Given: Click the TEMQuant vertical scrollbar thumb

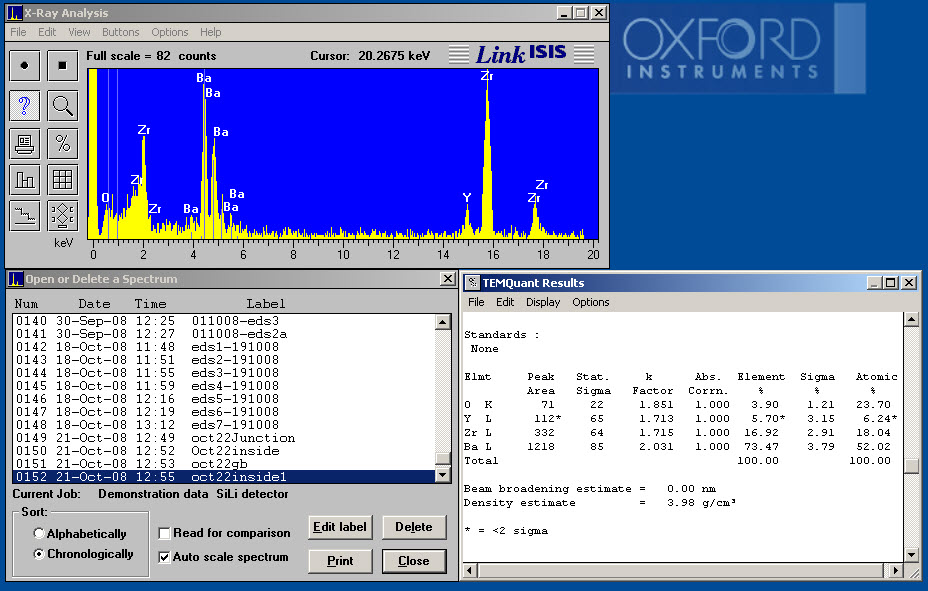Looking at the screenshot, I should click(911, 467).
